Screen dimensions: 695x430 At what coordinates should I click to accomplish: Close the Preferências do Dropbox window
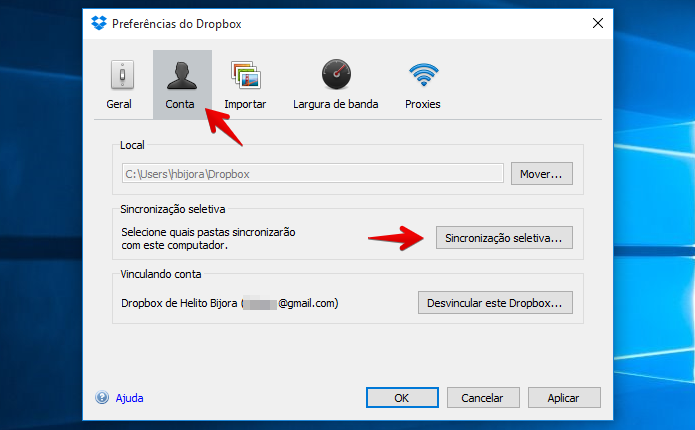598,23
